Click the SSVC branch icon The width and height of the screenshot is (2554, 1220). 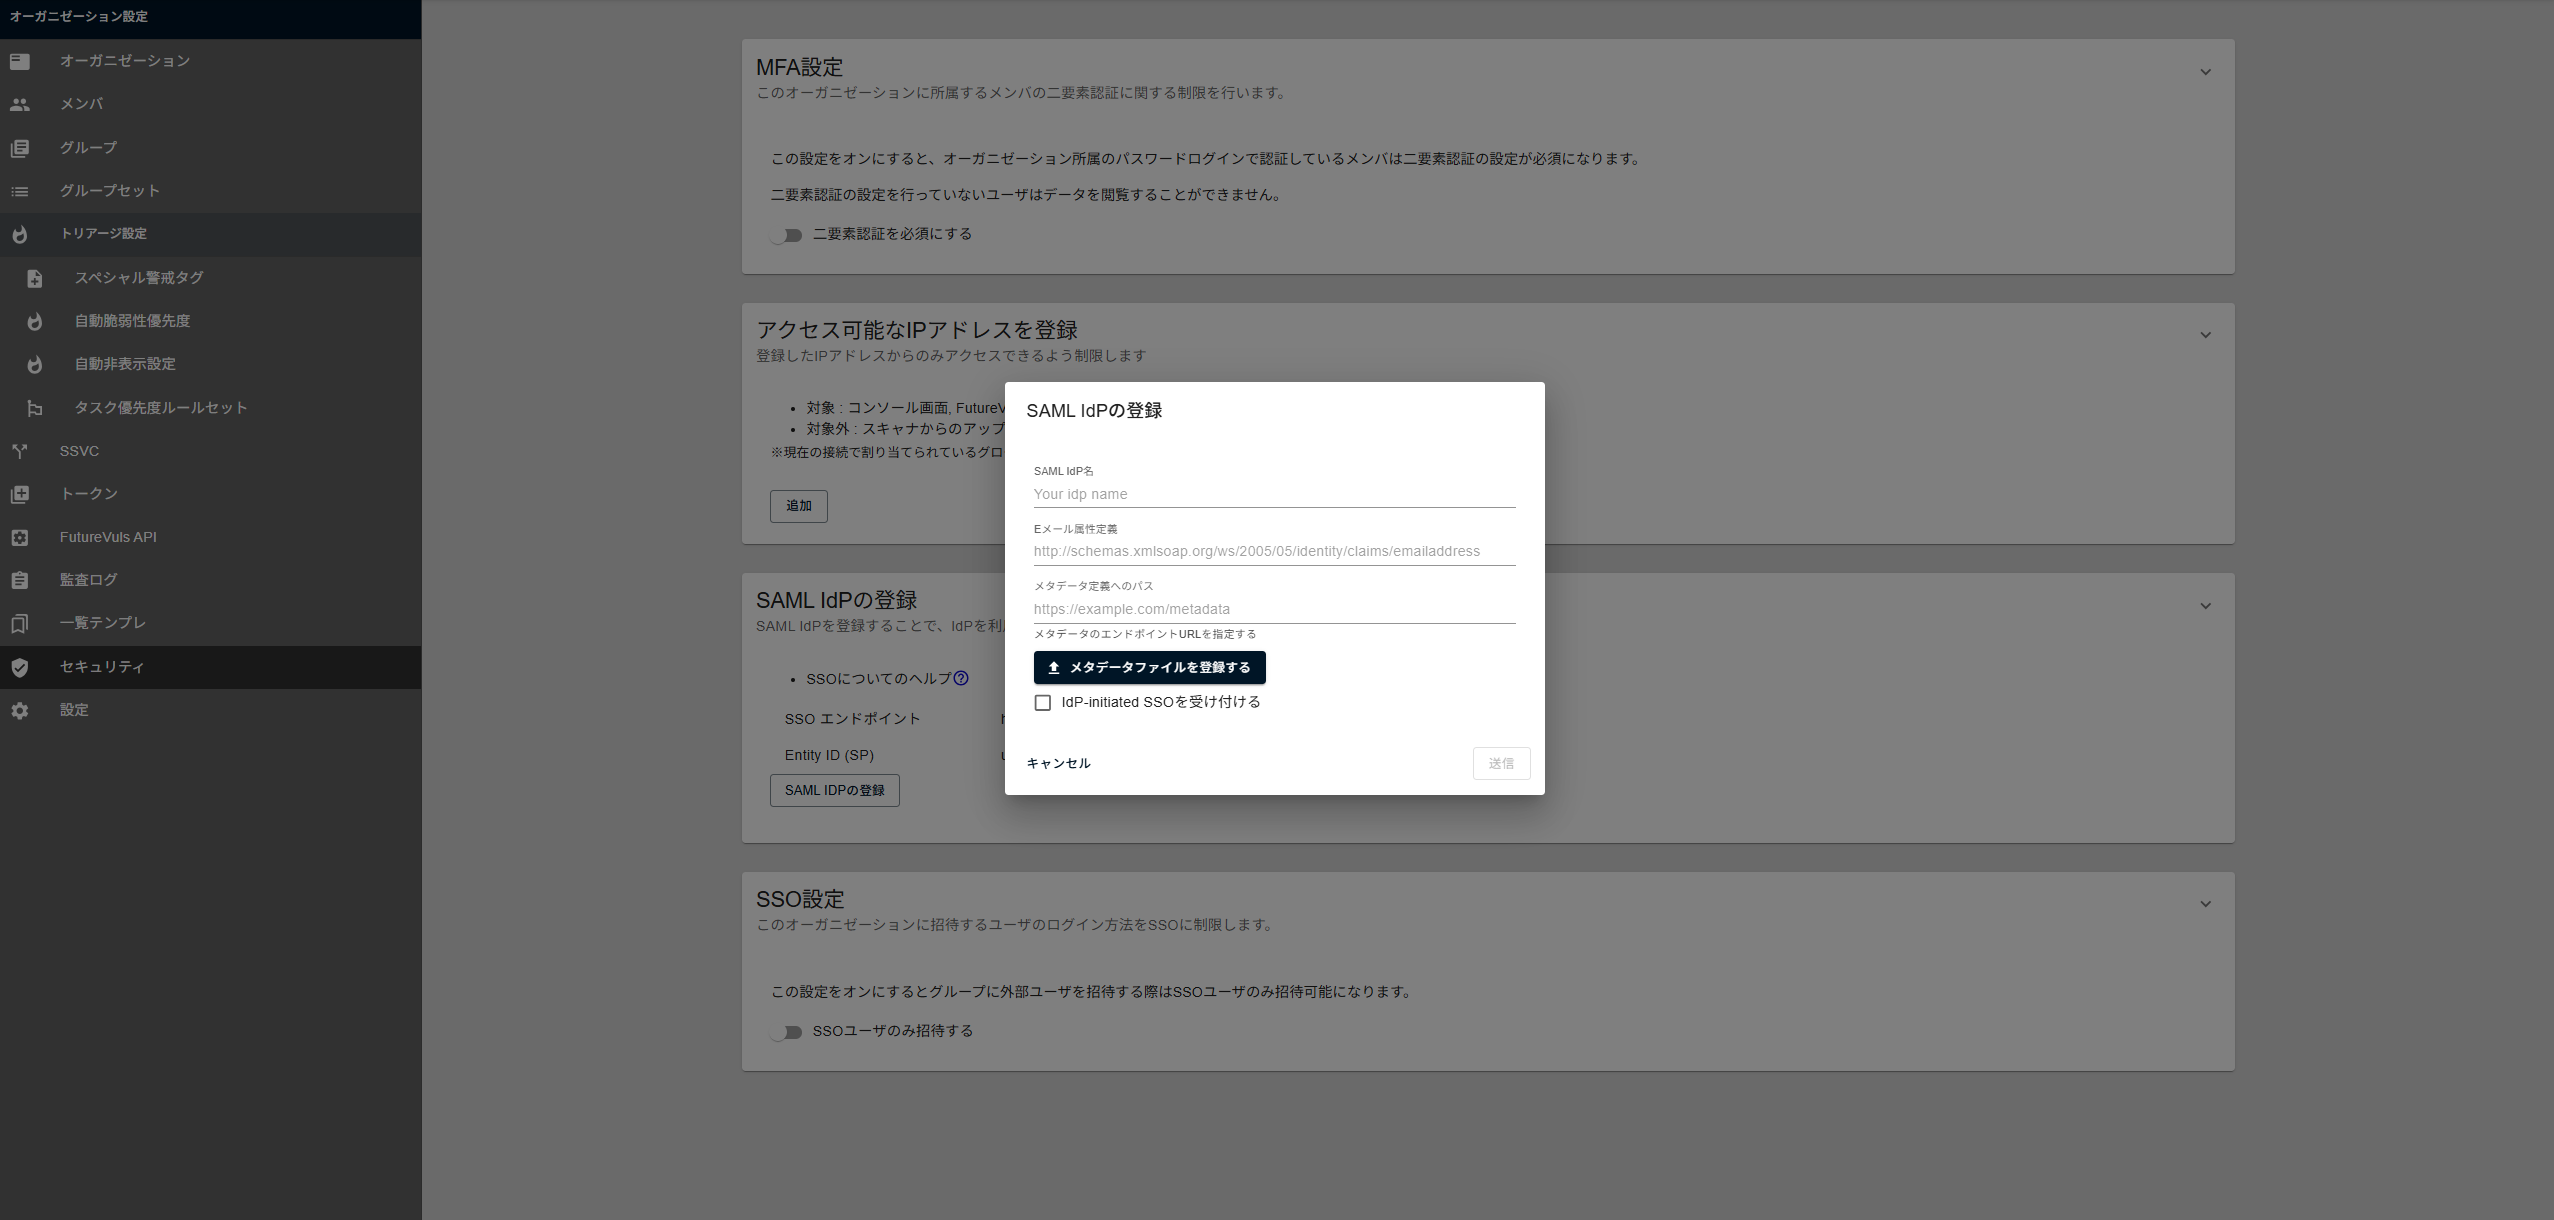pyautogui.click(x=20, y=451)
